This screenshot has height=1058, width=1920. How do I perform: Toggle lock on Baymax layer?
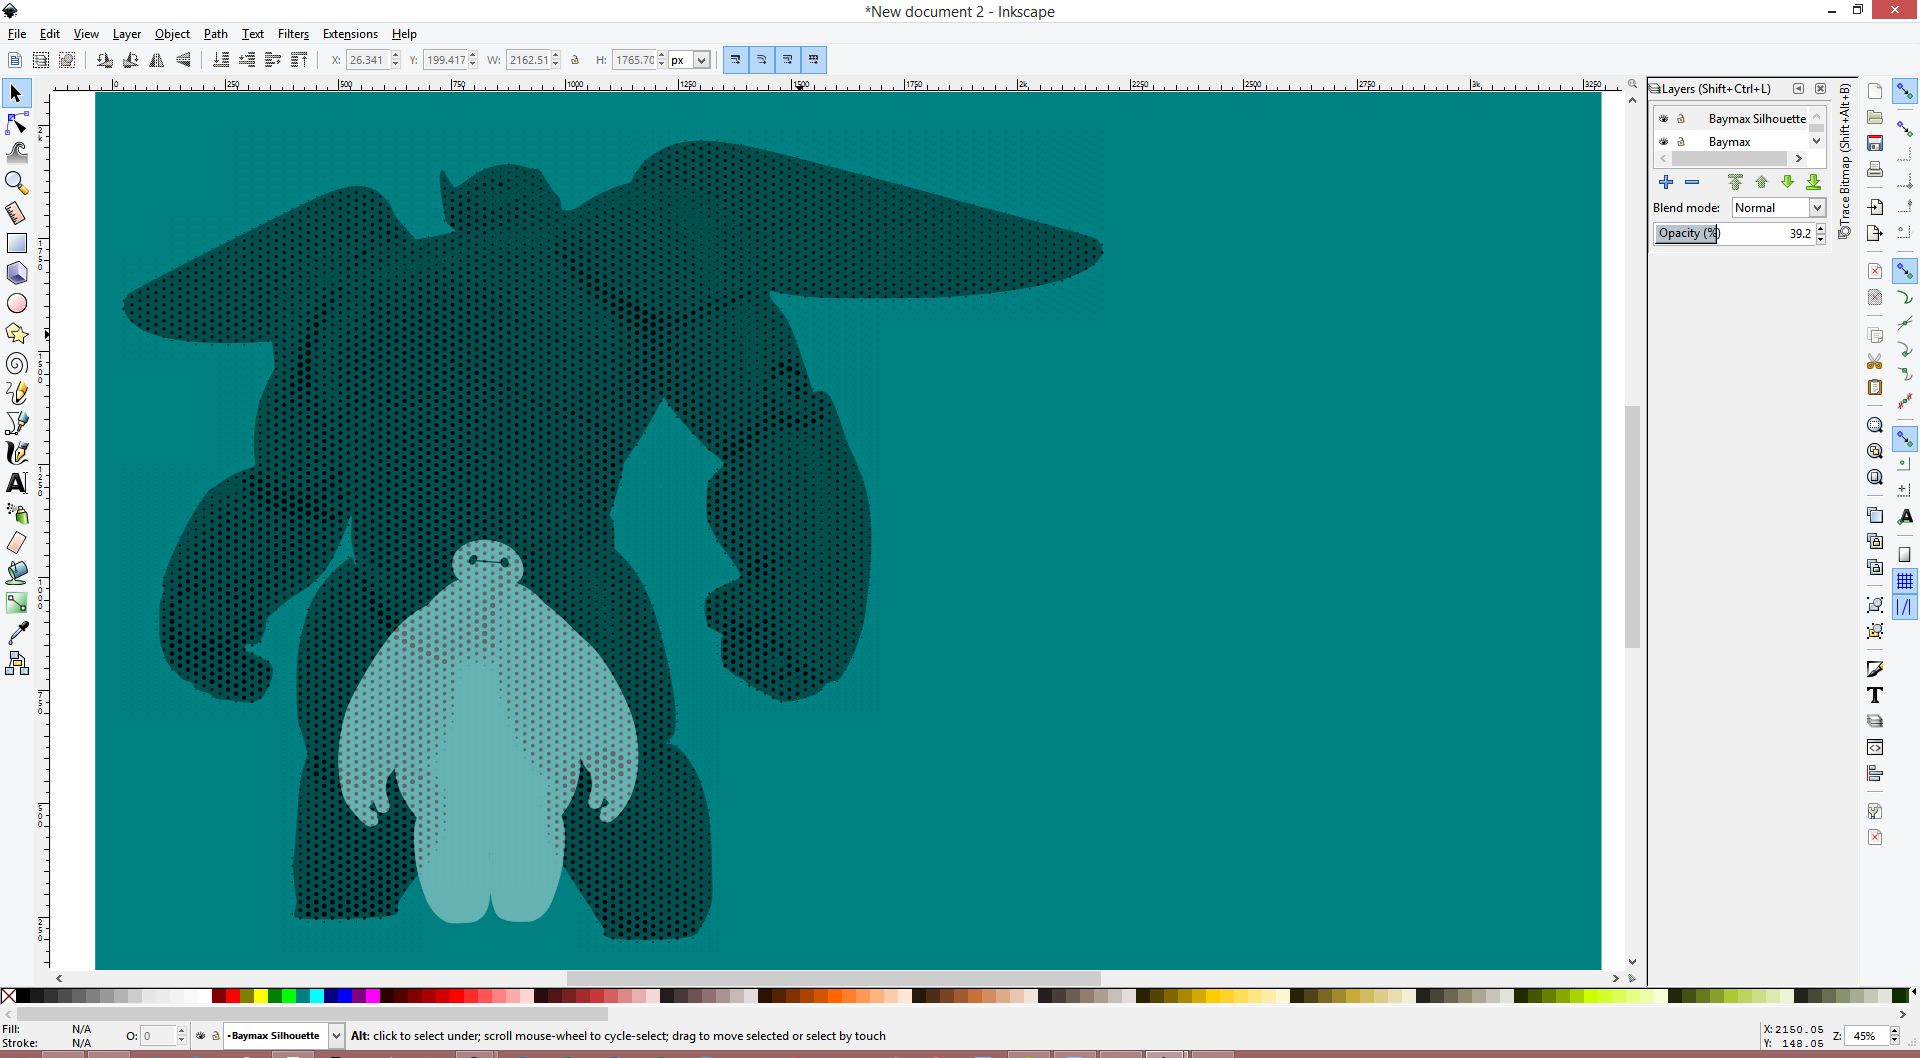click(x=1681, y=142)
